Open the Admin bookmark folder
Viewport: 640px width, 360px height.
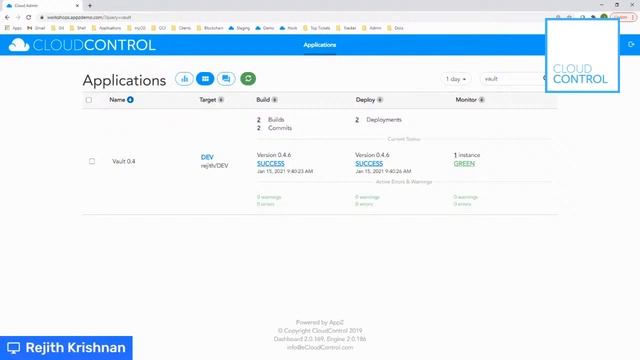coord(371,28)
